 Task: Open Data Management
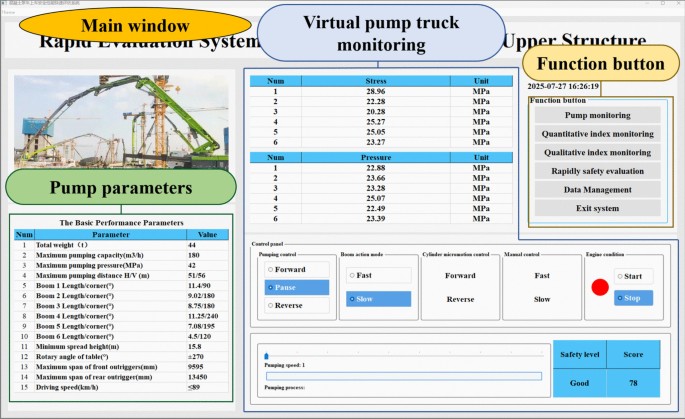tap(597, 190)
